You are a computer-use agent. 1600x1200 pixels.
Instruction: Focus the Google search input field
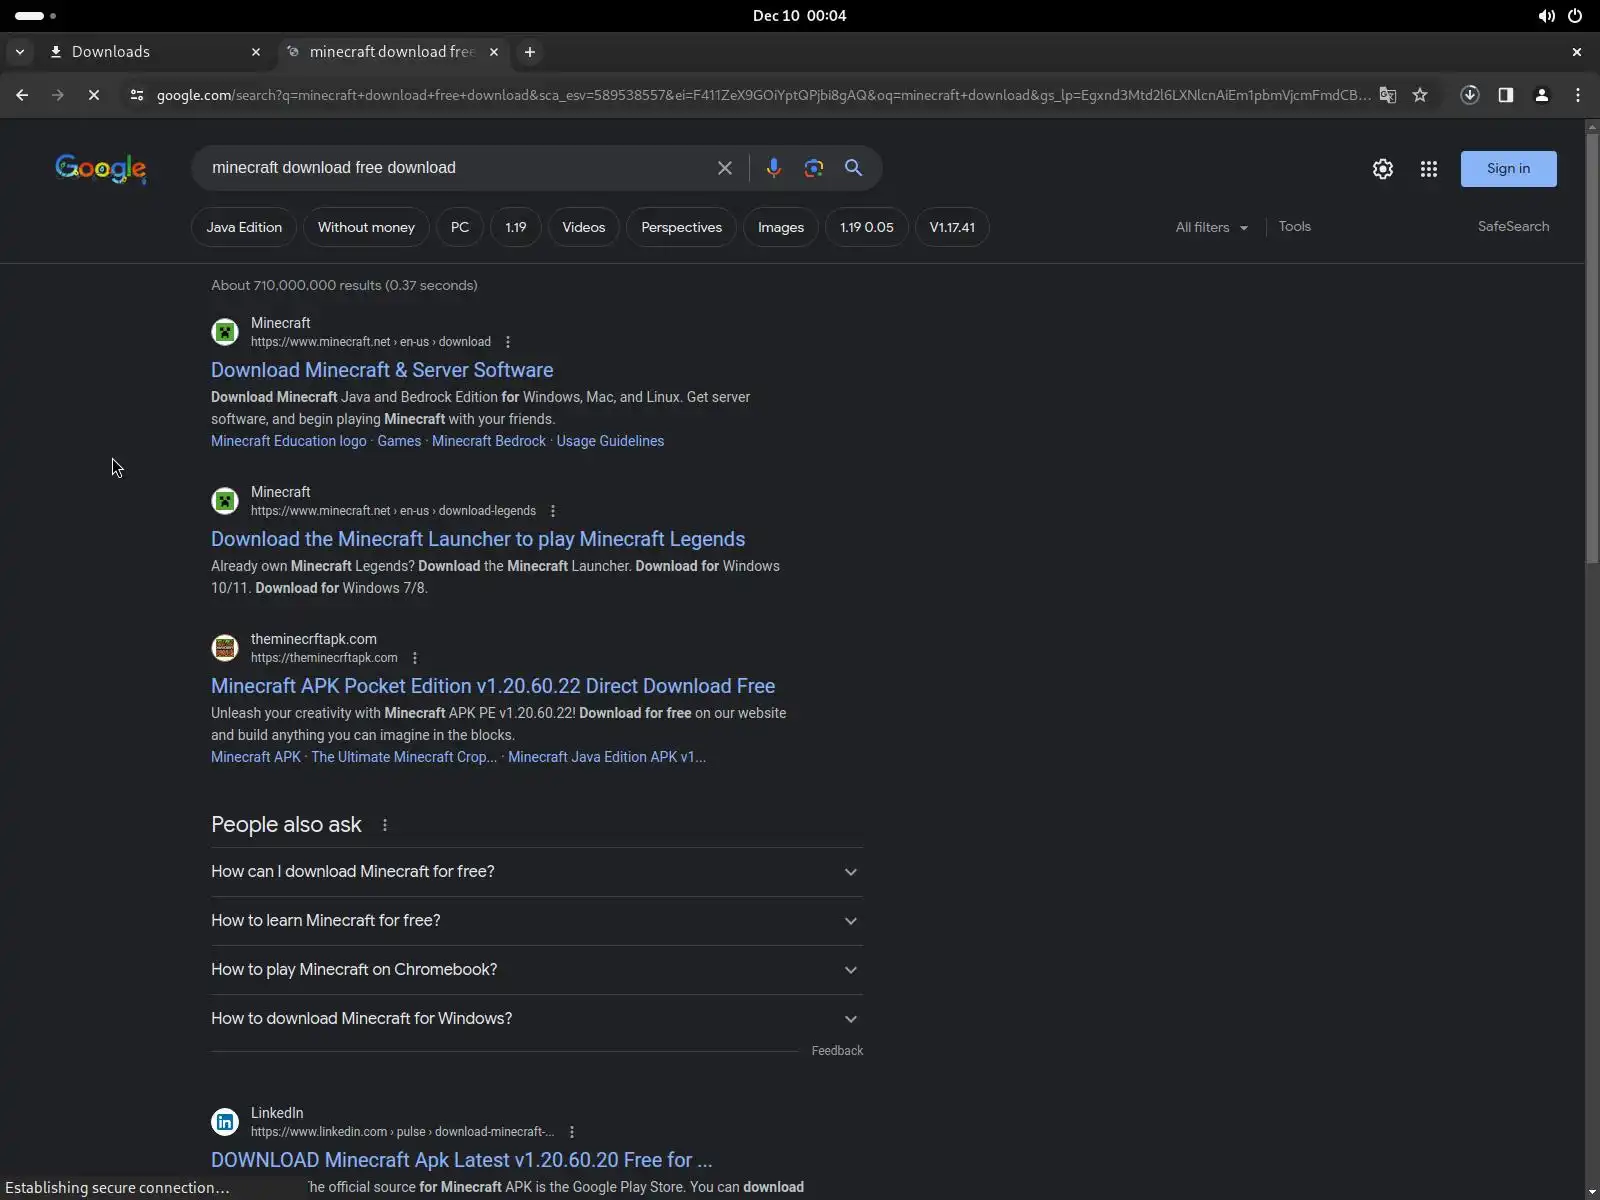pos(455,168)
